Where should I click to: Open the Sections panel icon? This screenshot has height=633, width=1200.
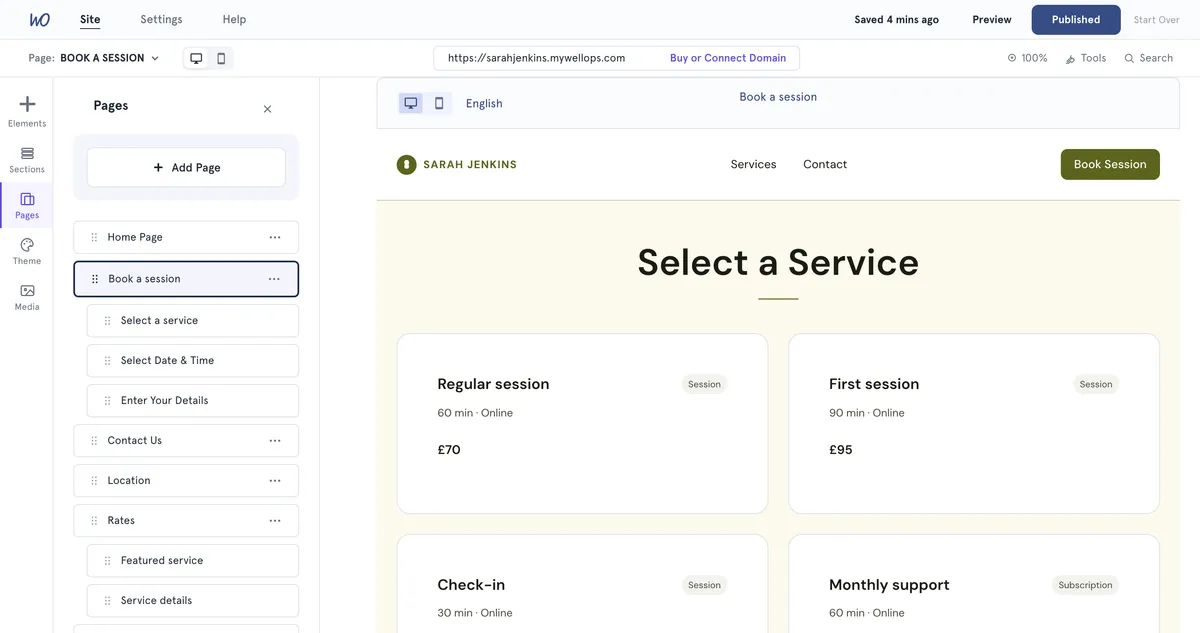(x=27, y=159)
